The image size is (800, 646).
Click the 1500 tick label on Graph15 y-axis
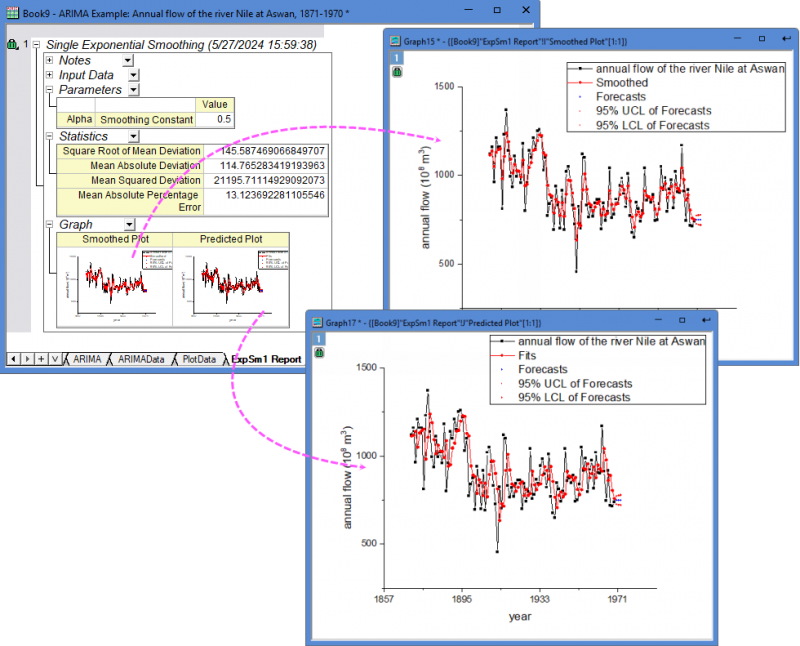(x=444, y=86)
